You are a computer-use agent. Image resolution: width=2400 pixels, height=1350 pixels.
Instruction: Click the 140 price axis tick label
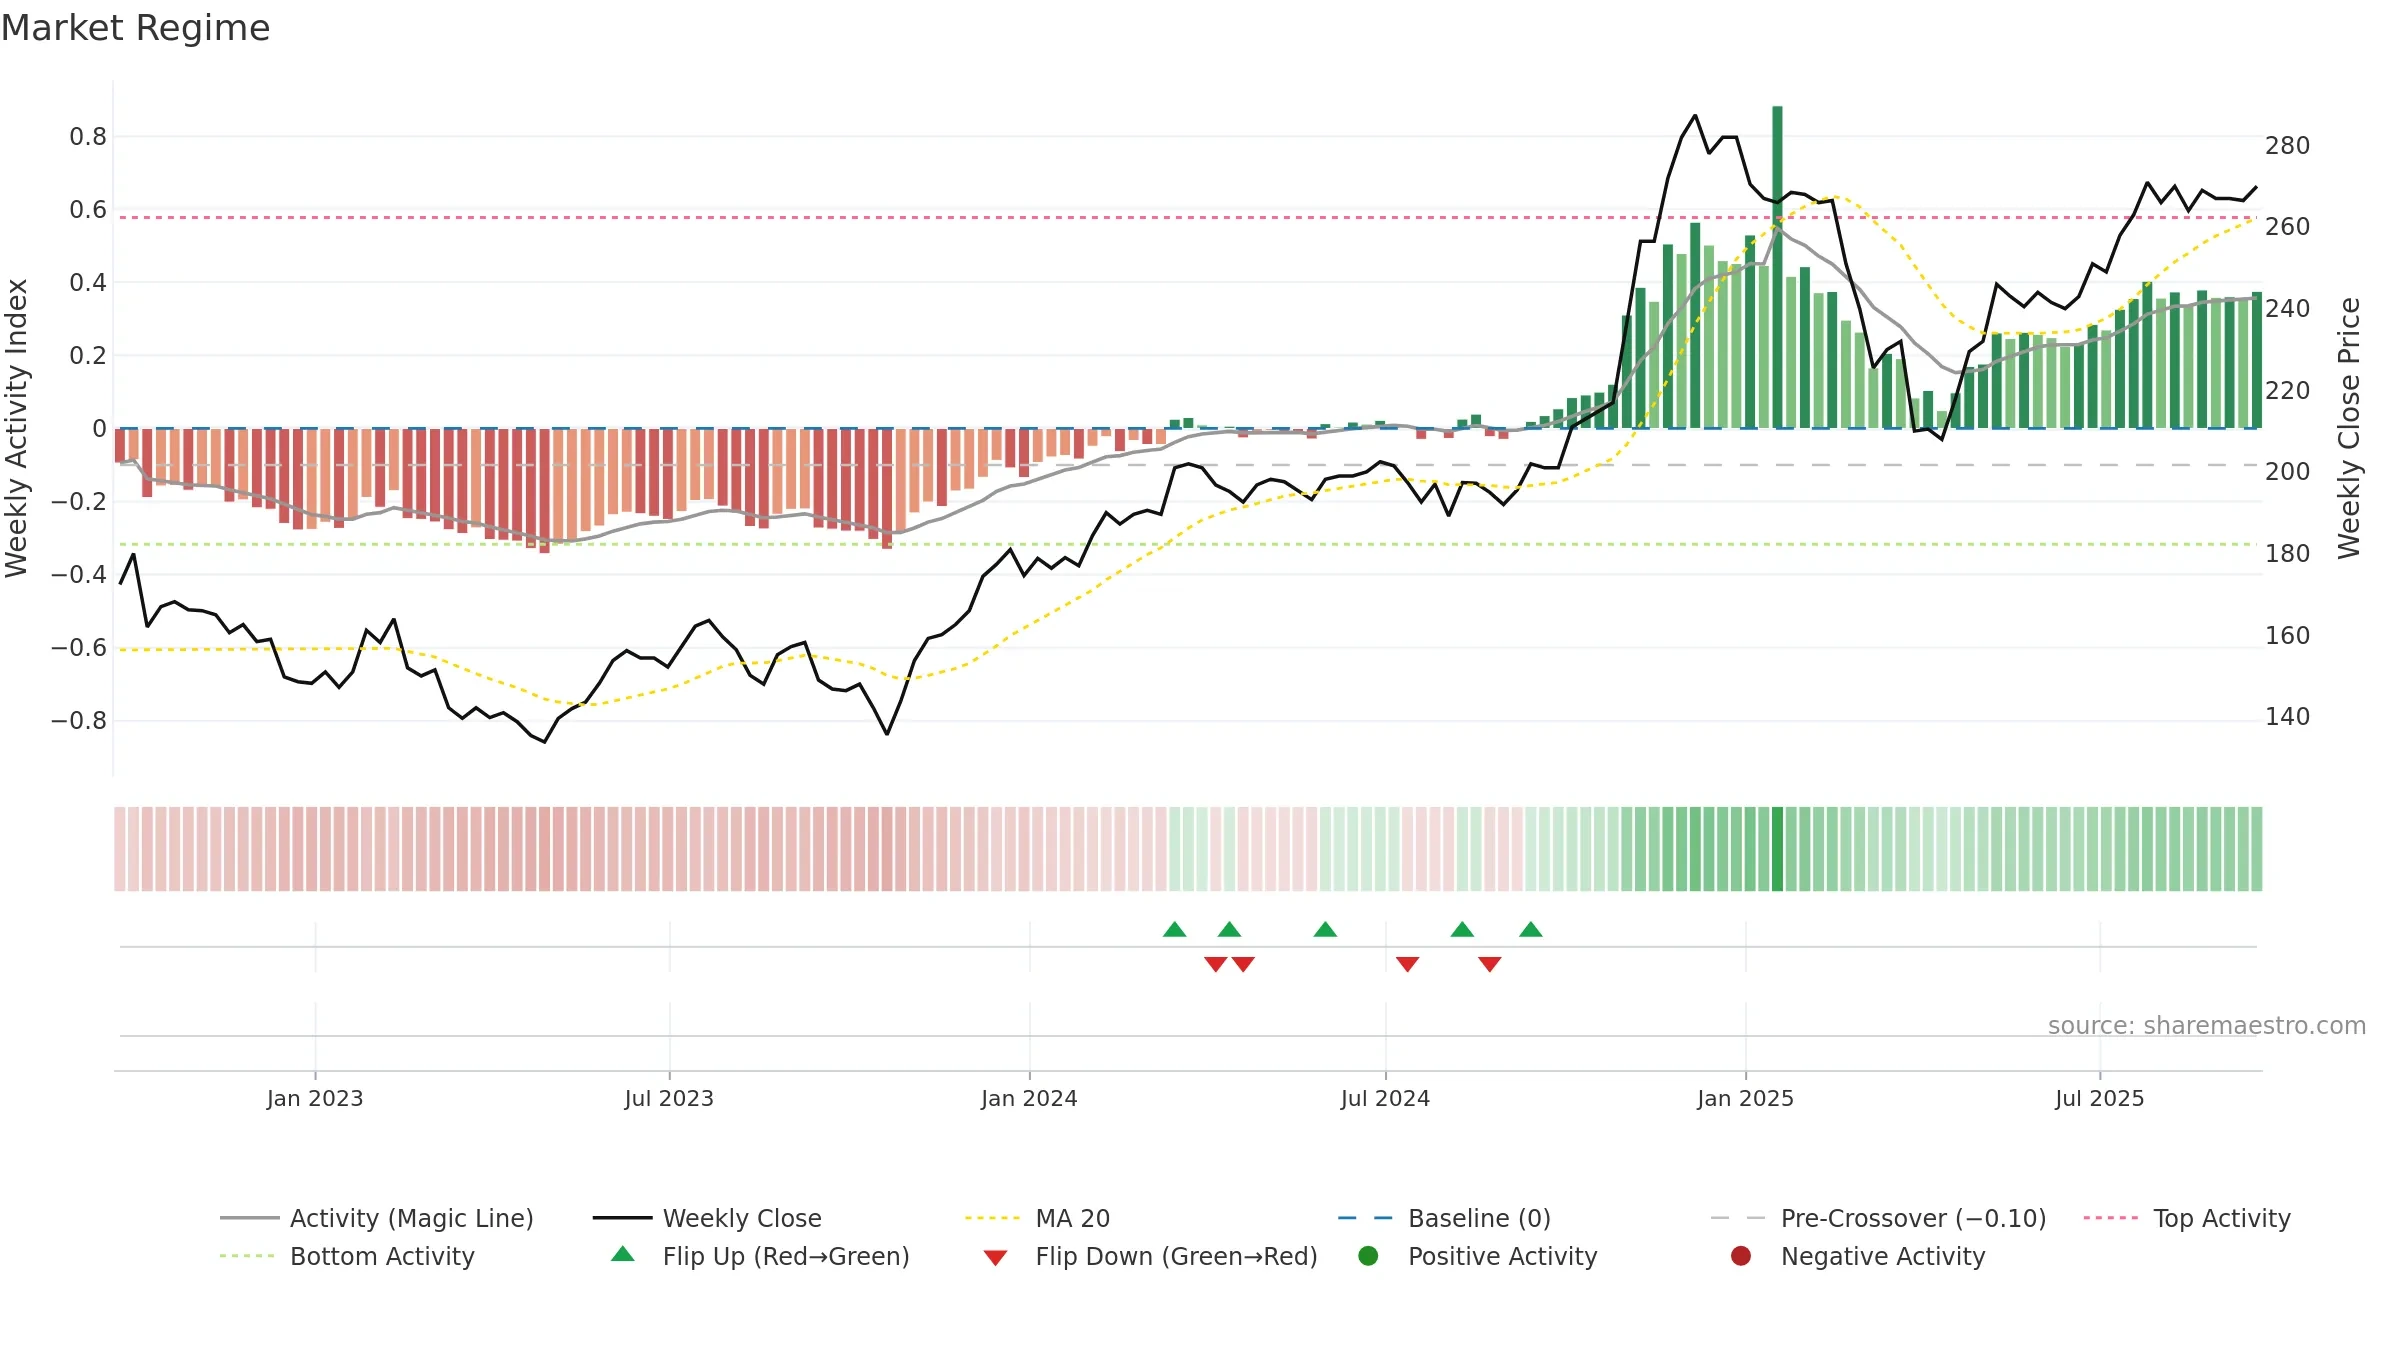point(2288,717)
